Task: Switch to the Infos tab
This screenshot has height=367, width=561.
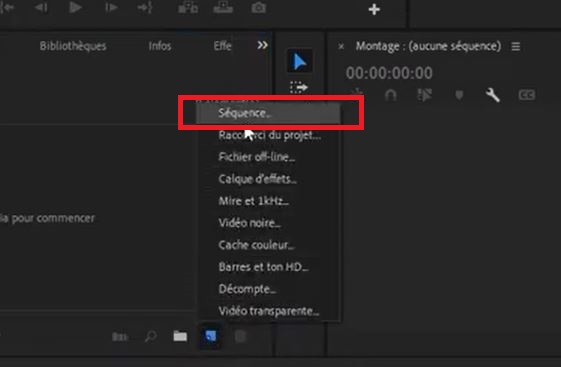Action: point(160,46)
